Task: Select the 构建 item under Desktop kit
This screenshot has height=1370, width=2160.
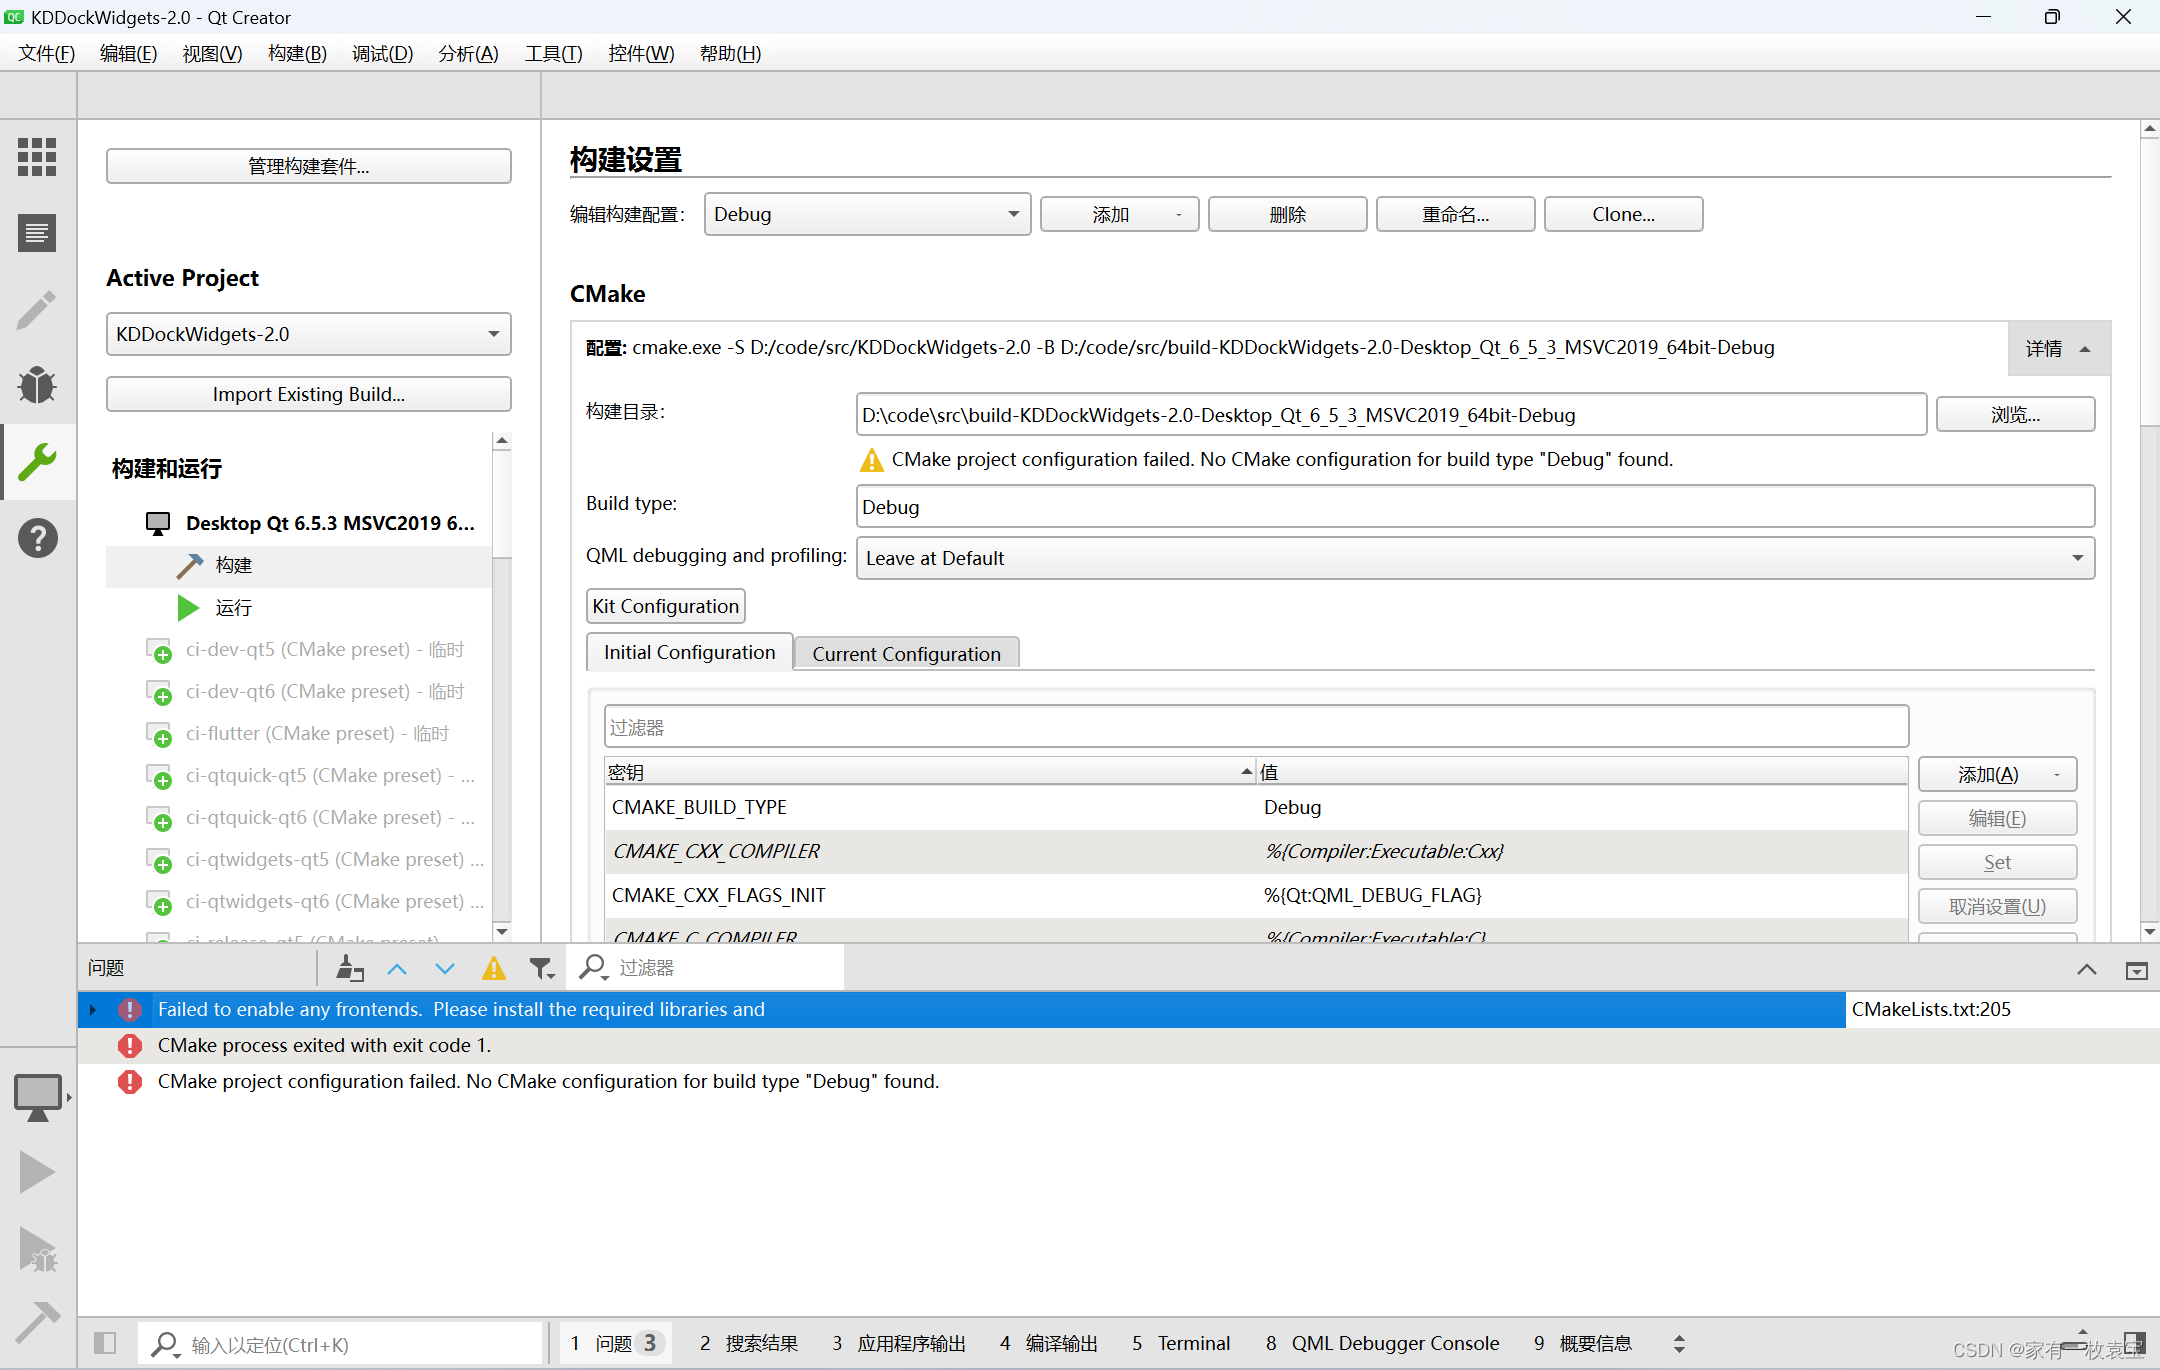Action: (298, 565)
